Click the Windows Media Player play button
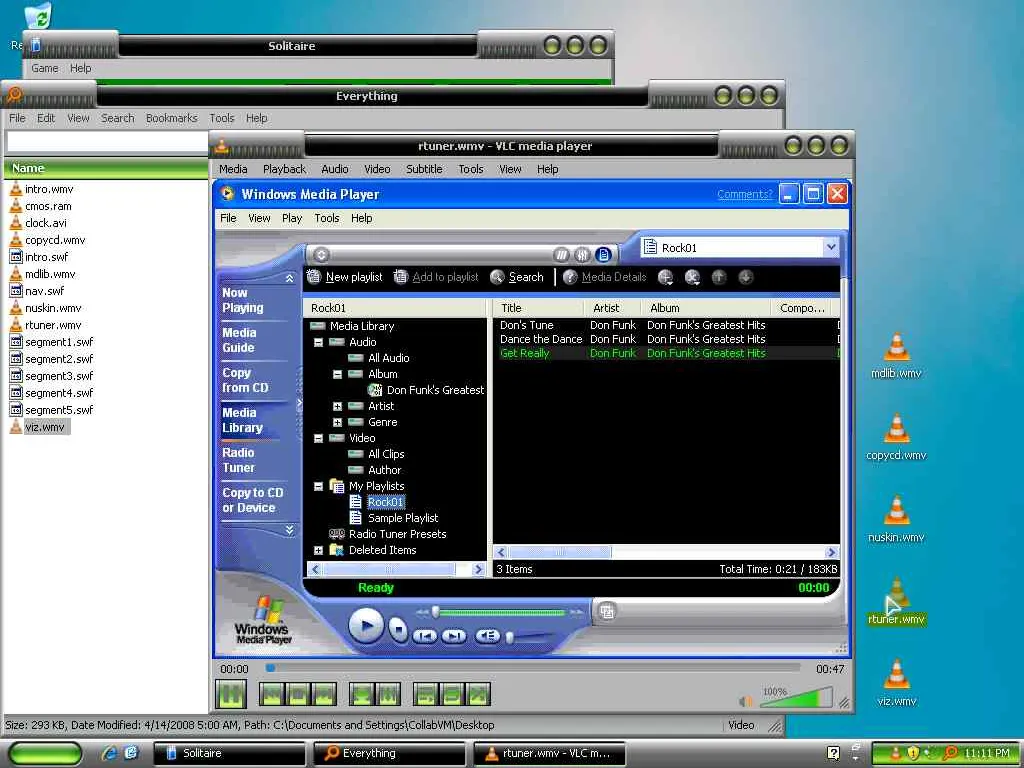The height and width of the screenshot is (768, 1024). pyautogui.click(x=366, y=626)
